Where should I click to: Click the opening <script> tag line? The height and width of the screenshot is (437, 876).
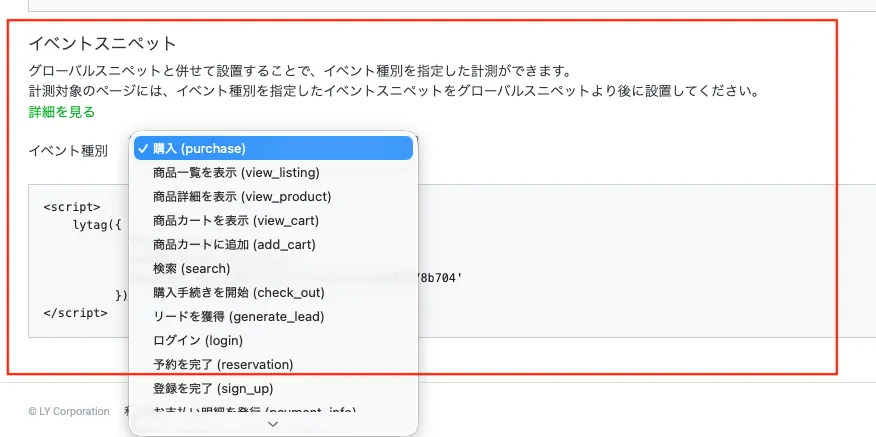[x=72, y=207]
